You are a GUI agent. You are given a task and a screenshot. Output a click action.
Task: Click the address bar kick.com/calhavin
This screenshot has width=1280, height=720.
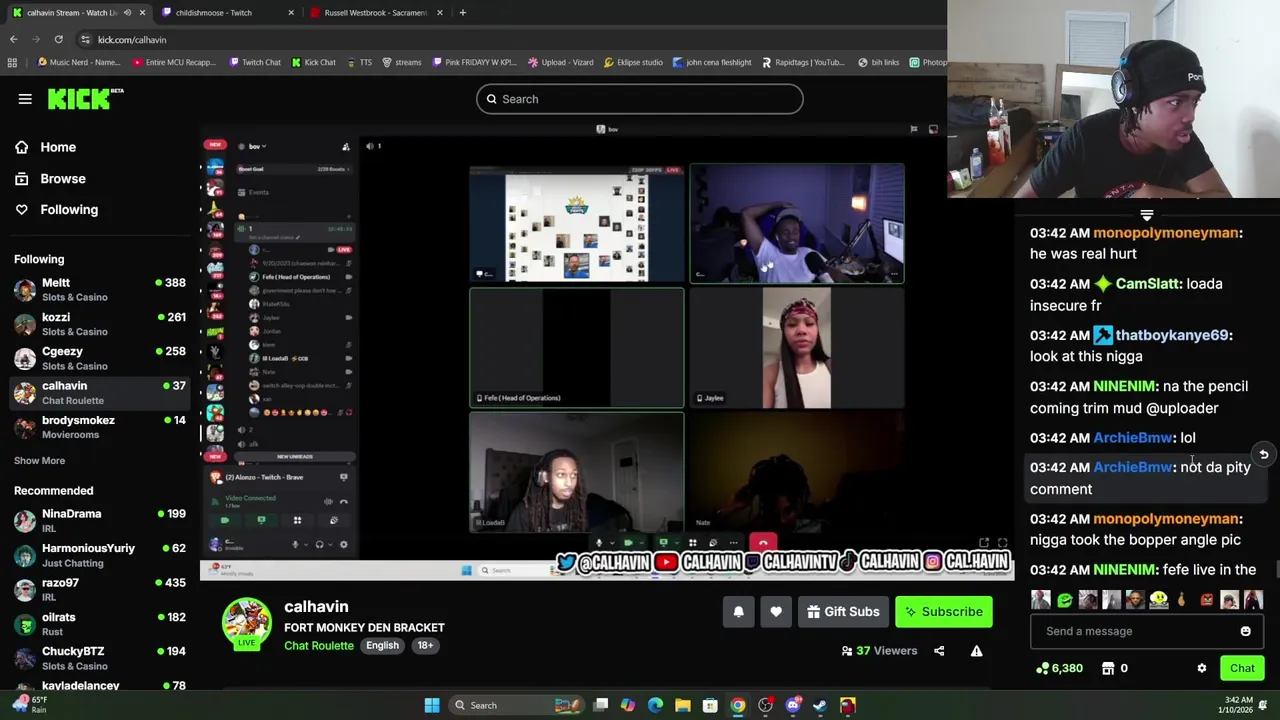tap(132, 40)
